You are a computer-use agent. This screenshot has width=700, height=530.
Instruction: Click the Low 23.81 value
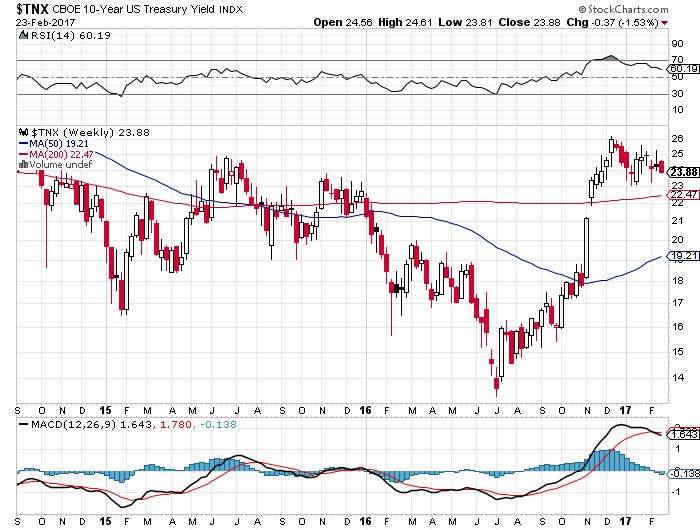465,22
